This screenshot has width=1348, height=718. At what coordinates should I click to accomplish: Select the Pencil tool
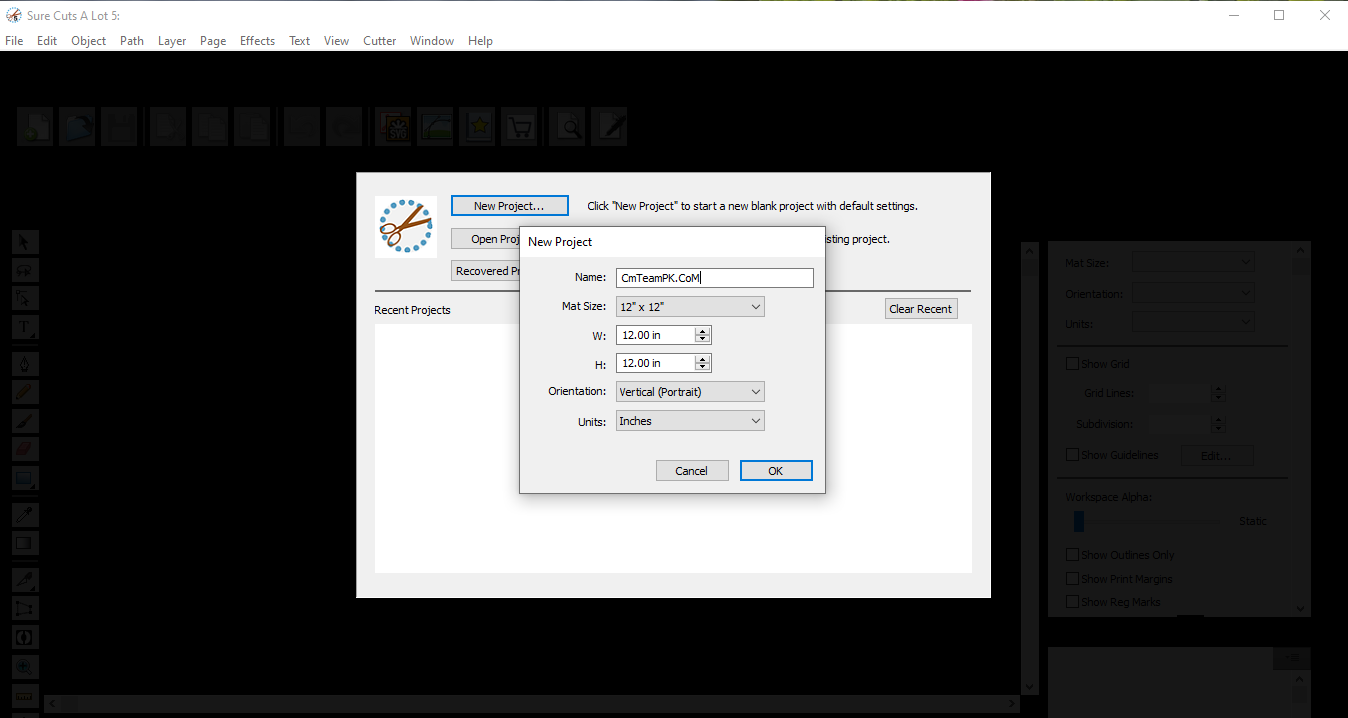tap(25, 392)
